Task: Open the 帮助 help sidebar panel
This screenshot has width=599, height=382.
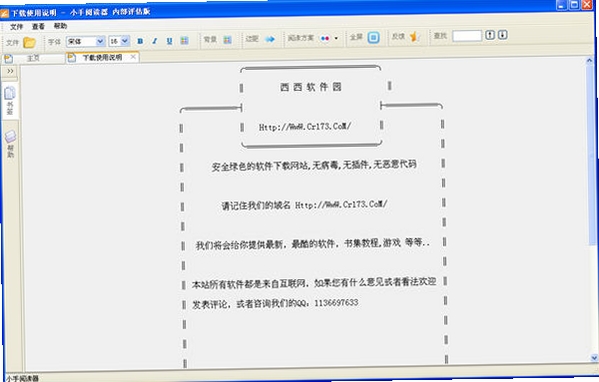Action: click(10, 144)
